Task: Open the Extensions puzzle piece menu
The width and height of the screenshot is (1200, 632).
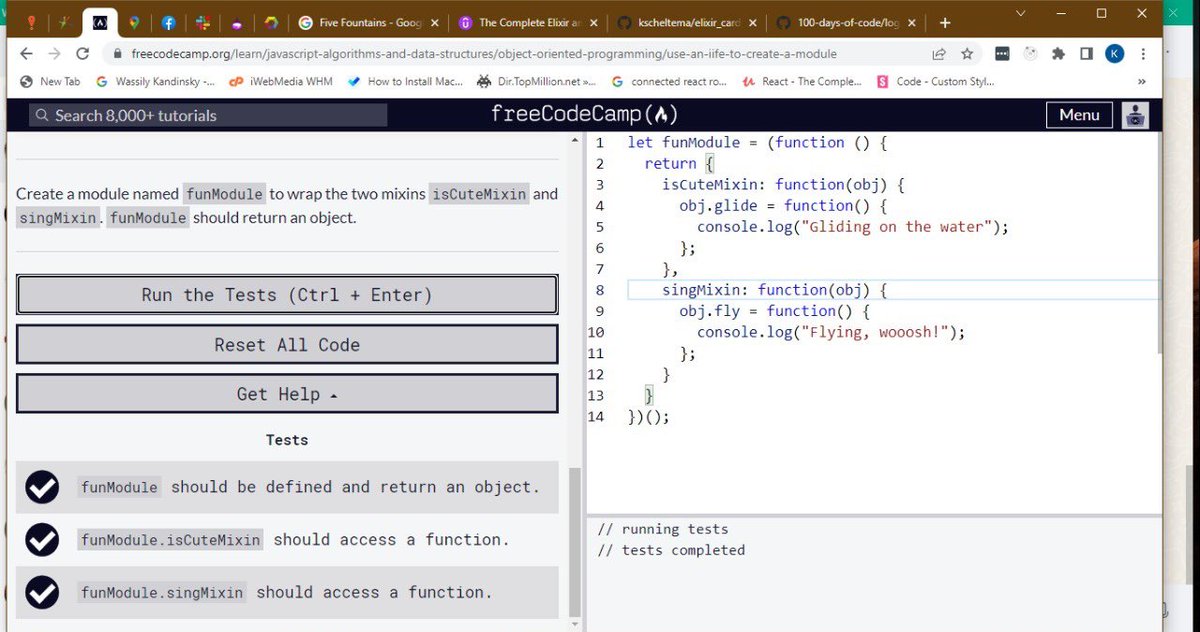Action: pos(1059,54)
